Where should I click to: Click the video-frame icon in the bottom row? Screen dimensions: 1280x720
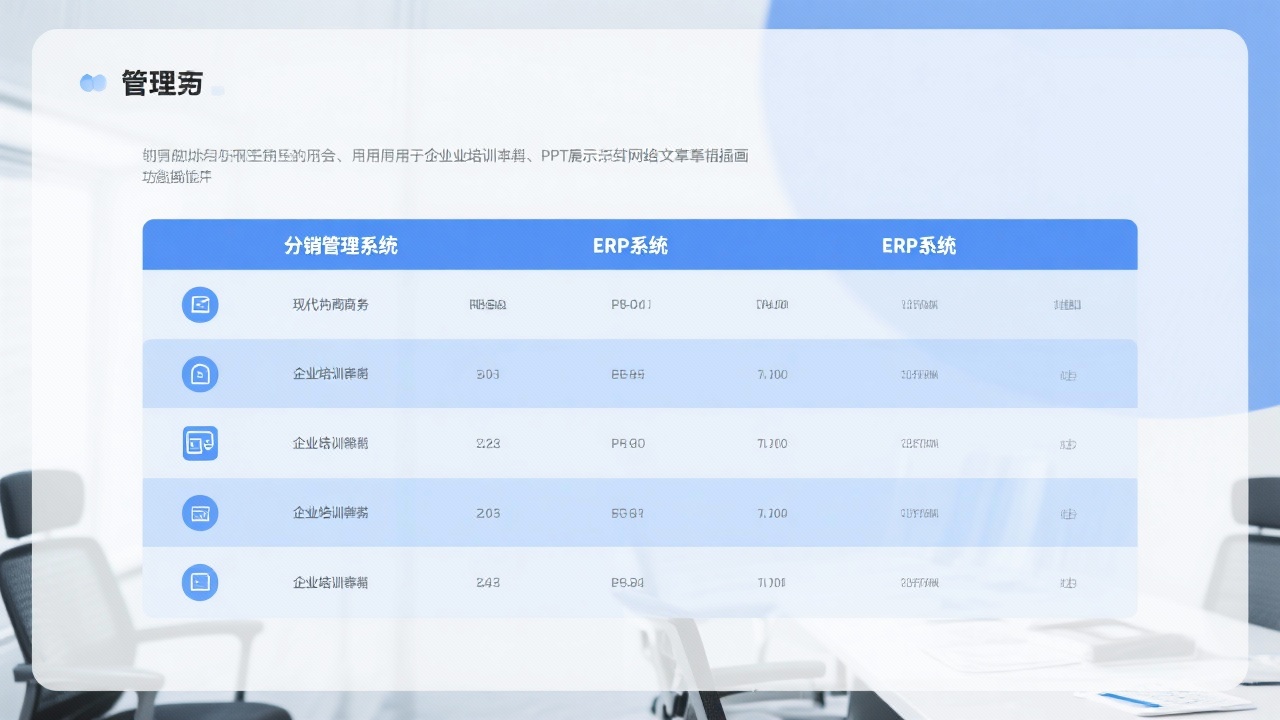(x=200, y=582)
